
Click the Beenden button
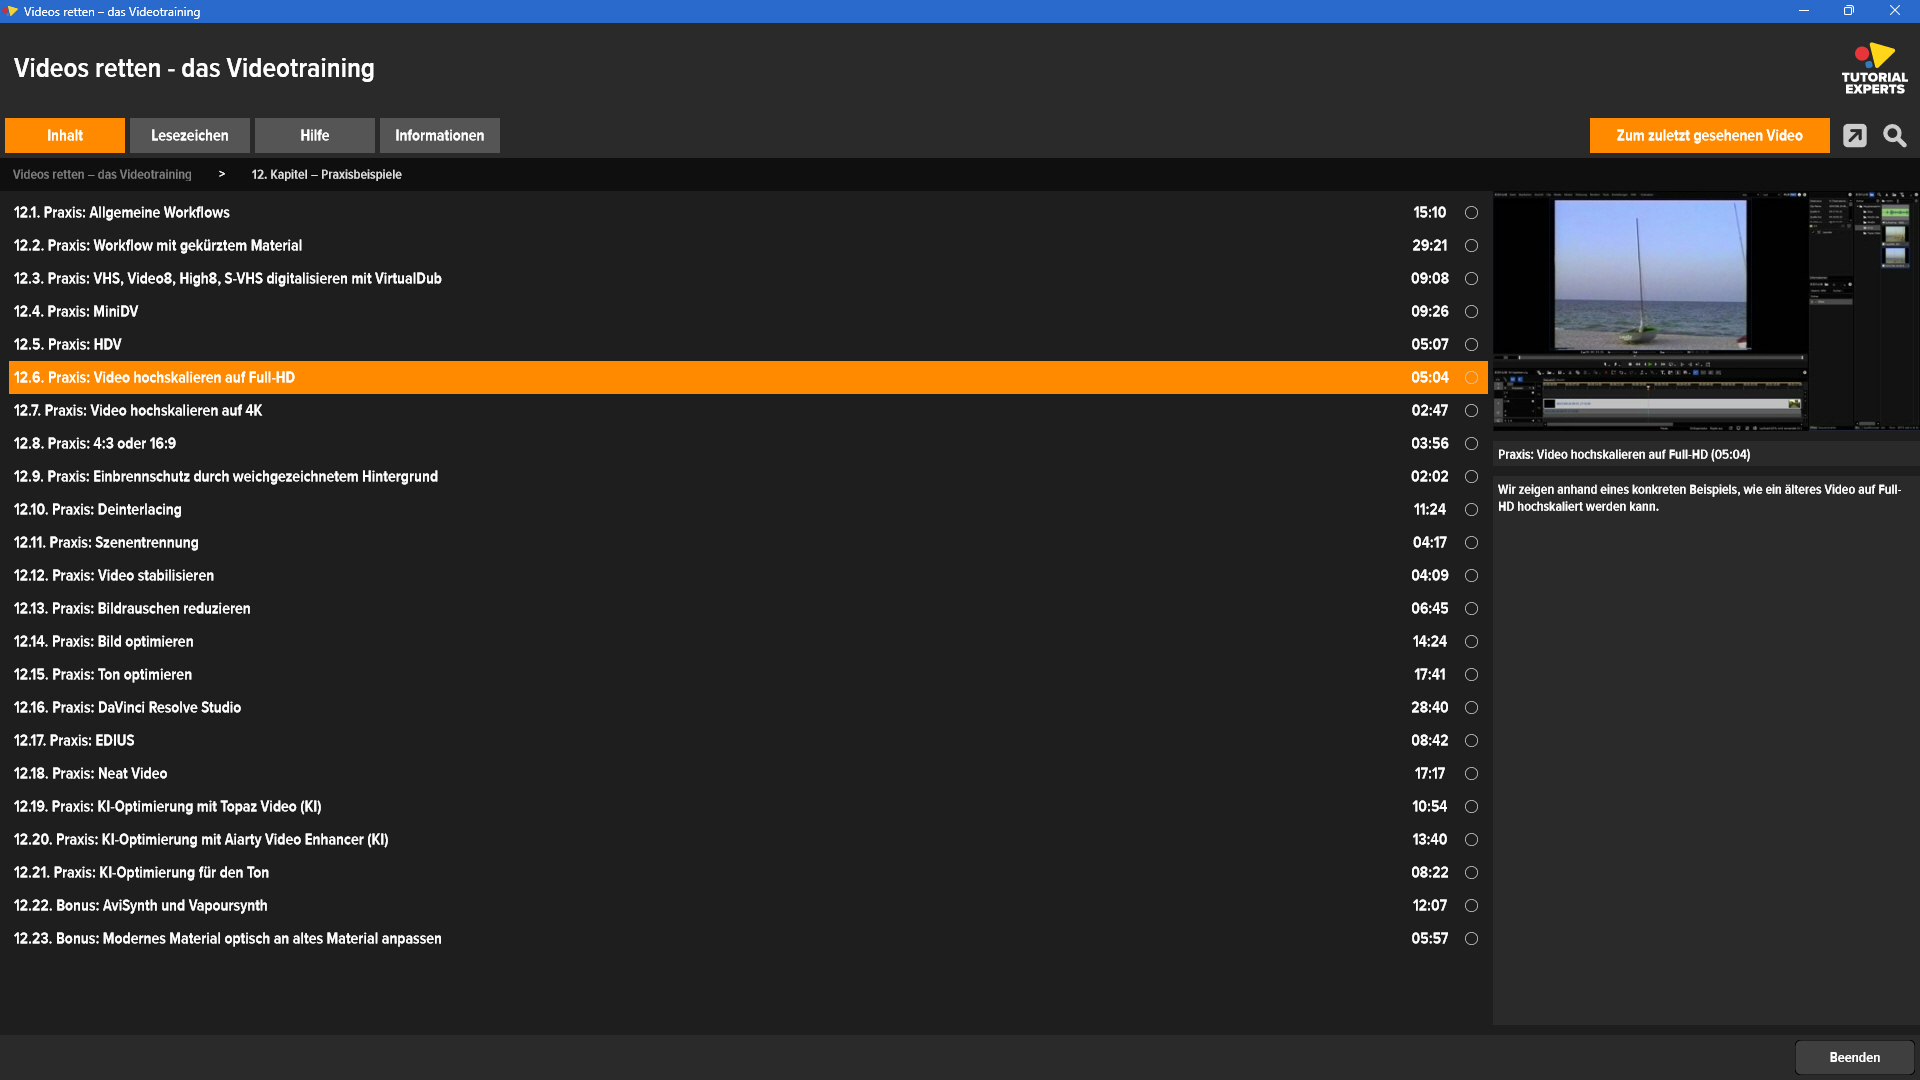[1855, 1057]
